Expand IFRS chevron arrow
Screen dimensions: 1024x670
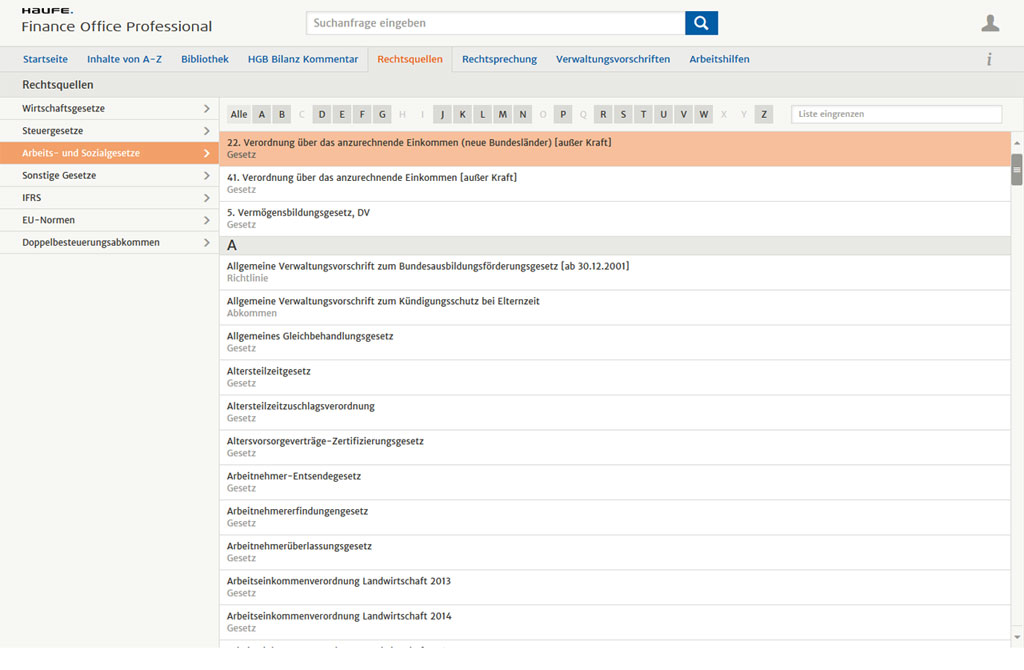(x=206, y=197)
